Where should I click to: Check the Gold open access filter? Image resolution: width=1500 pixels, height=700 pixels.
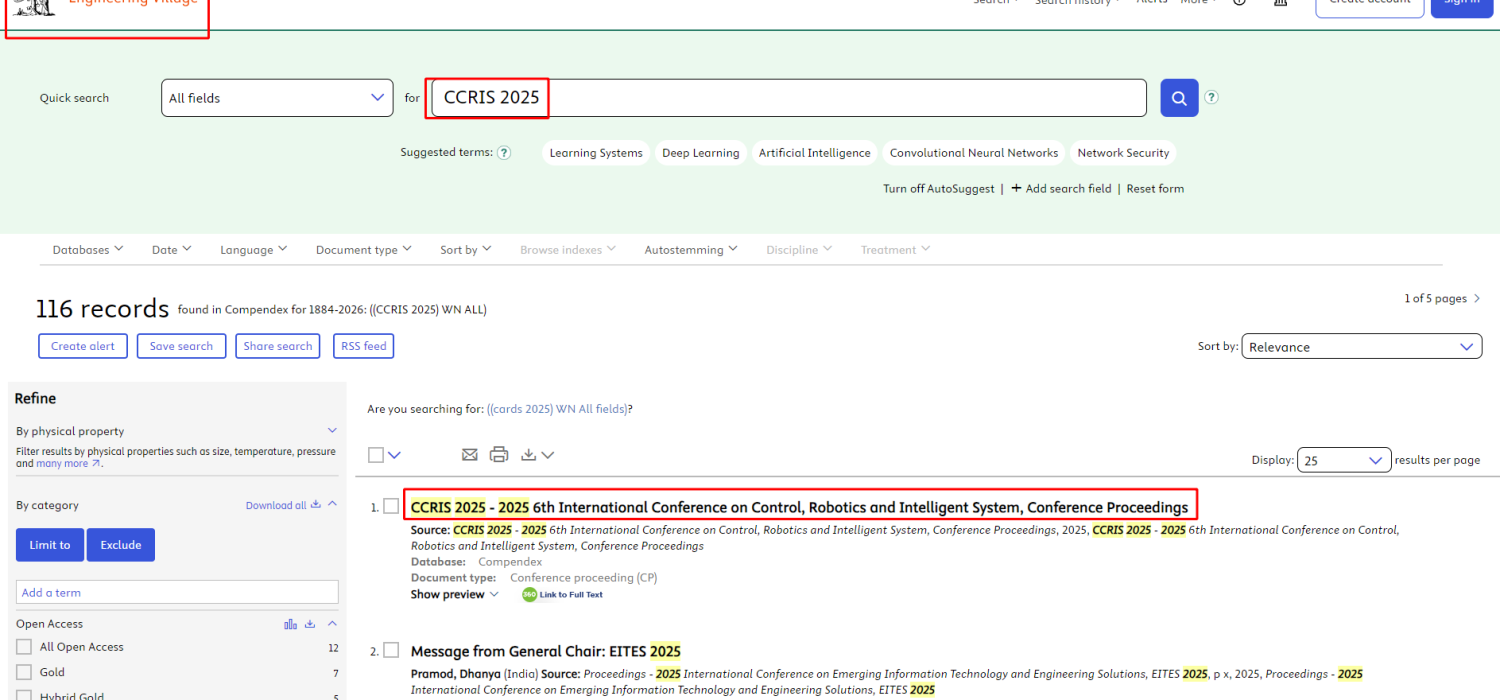pyautogui.click(x=24, y=672)
